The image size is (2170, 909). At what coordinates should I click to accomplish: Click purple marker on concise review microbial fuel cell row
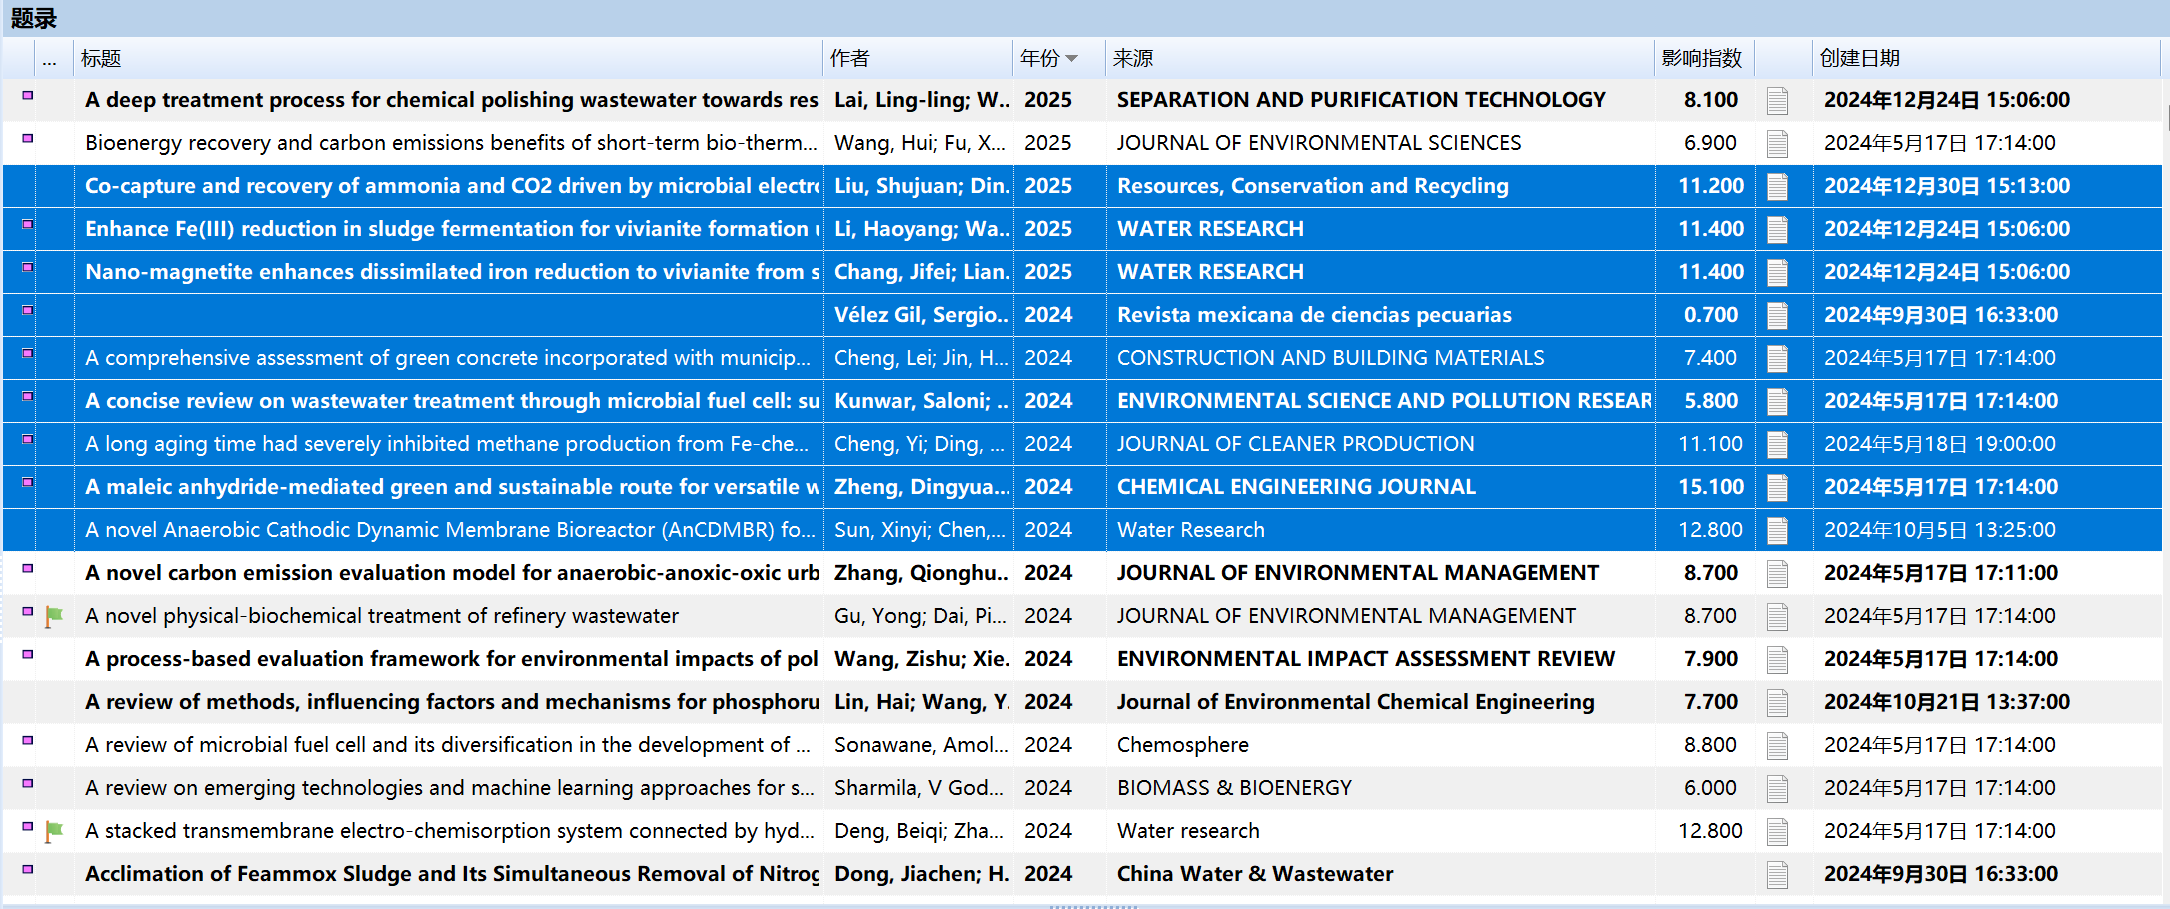[28, 396]
